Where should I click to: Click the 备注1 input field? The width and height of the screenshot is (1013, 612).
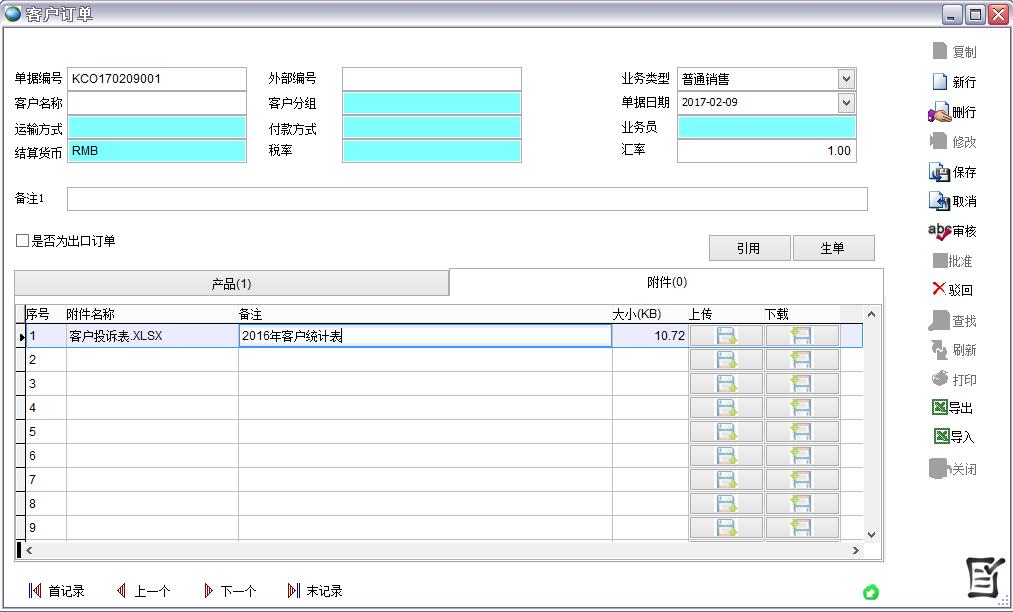click(467, 199)
